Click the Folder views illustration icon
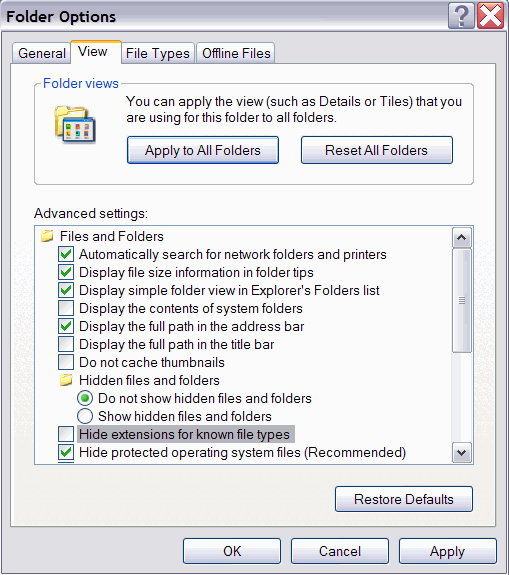 click(x=75, y=125)
